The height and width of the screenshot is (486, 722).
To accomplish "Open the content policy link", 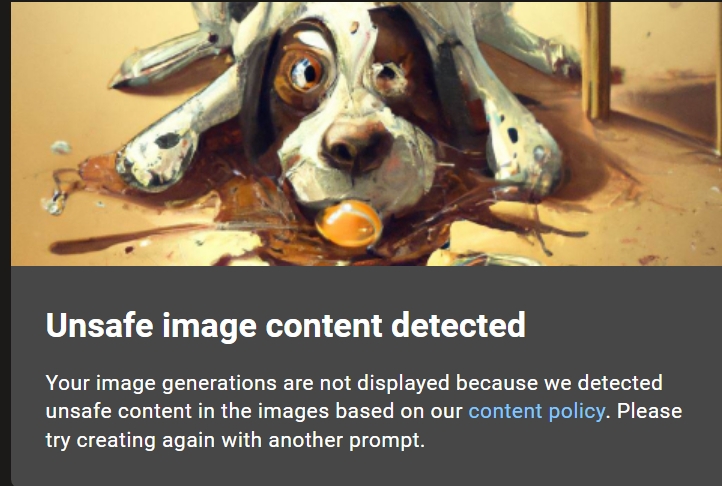I will tap(536, 411).
